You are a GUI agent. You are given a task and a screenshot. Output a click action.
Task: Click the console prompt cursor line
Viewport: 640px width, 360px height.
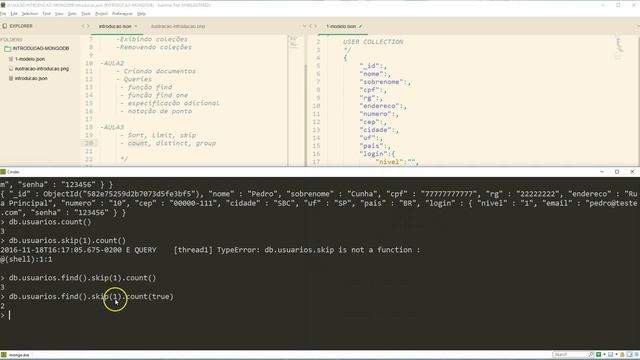pyautogui.click(x=5, y=315)
